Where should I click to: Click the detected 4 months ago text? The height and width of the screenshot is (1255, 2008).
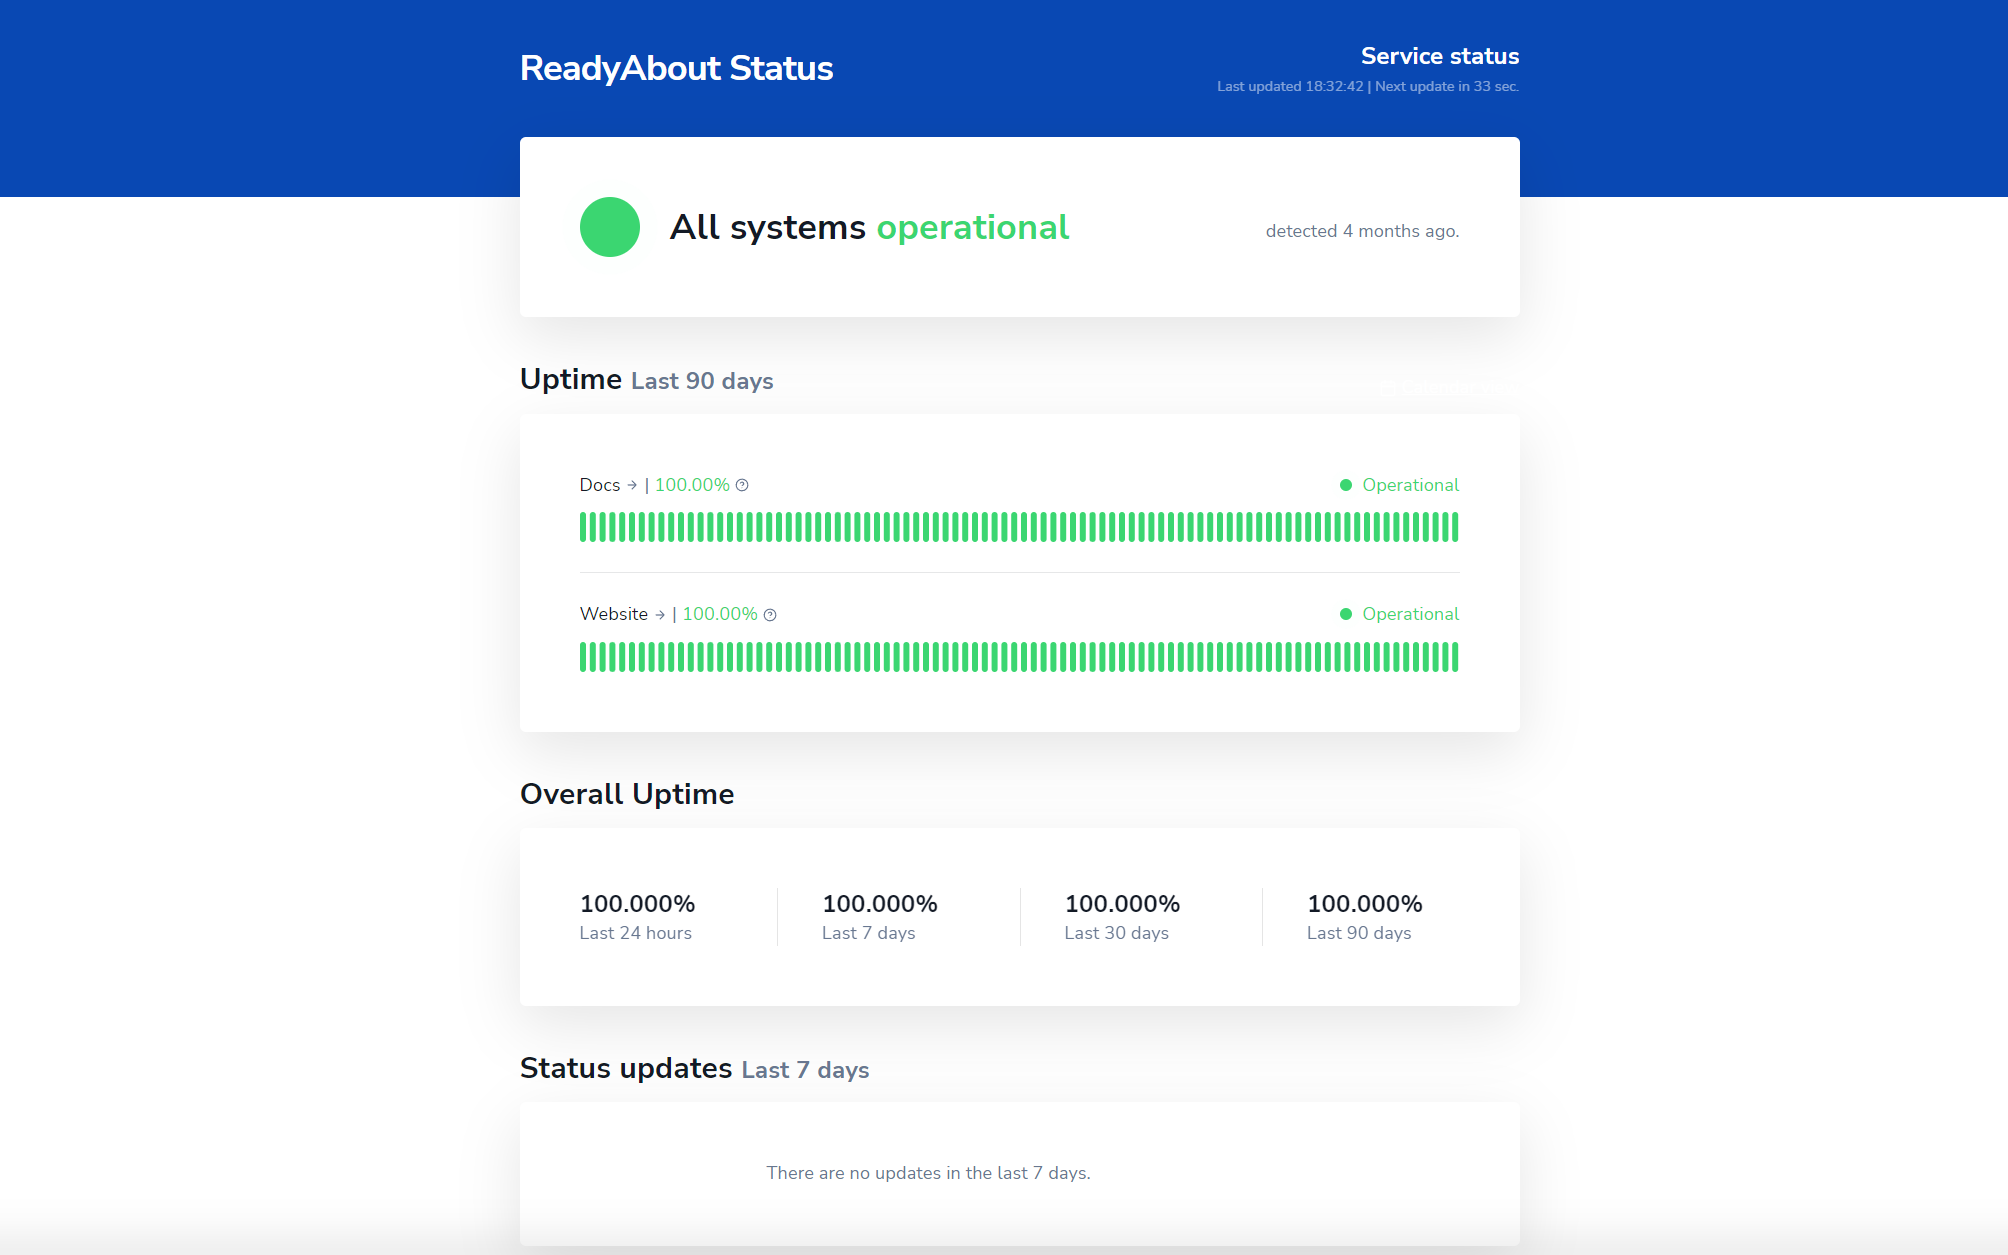tap(1362, 231)
